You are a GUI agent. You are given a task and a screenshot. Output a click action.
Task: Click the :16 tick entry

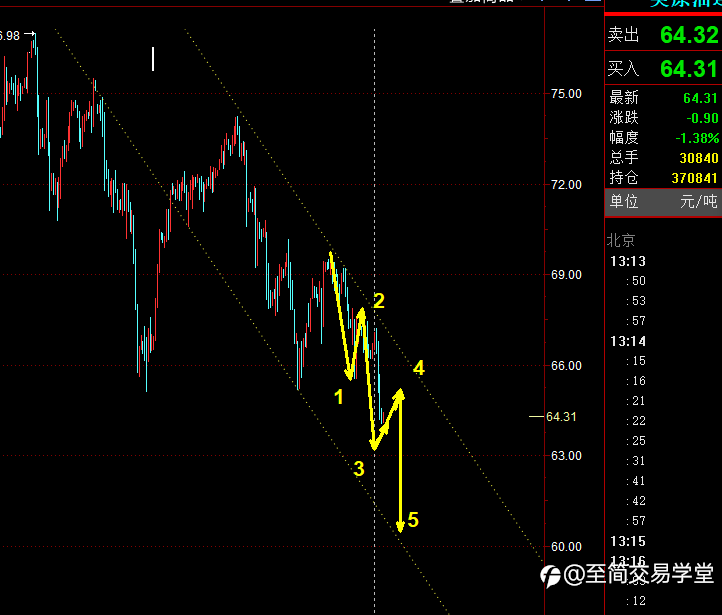click(x=636, y=381)
